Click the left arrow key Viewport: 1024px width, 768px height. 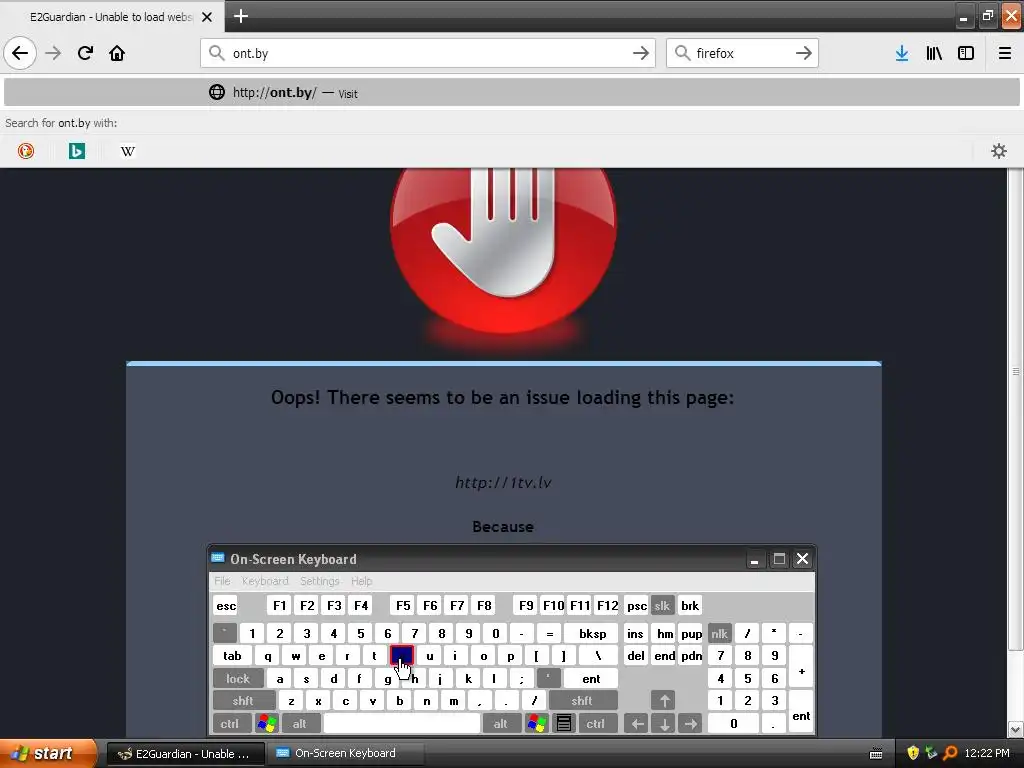click(x=637, y=724)
